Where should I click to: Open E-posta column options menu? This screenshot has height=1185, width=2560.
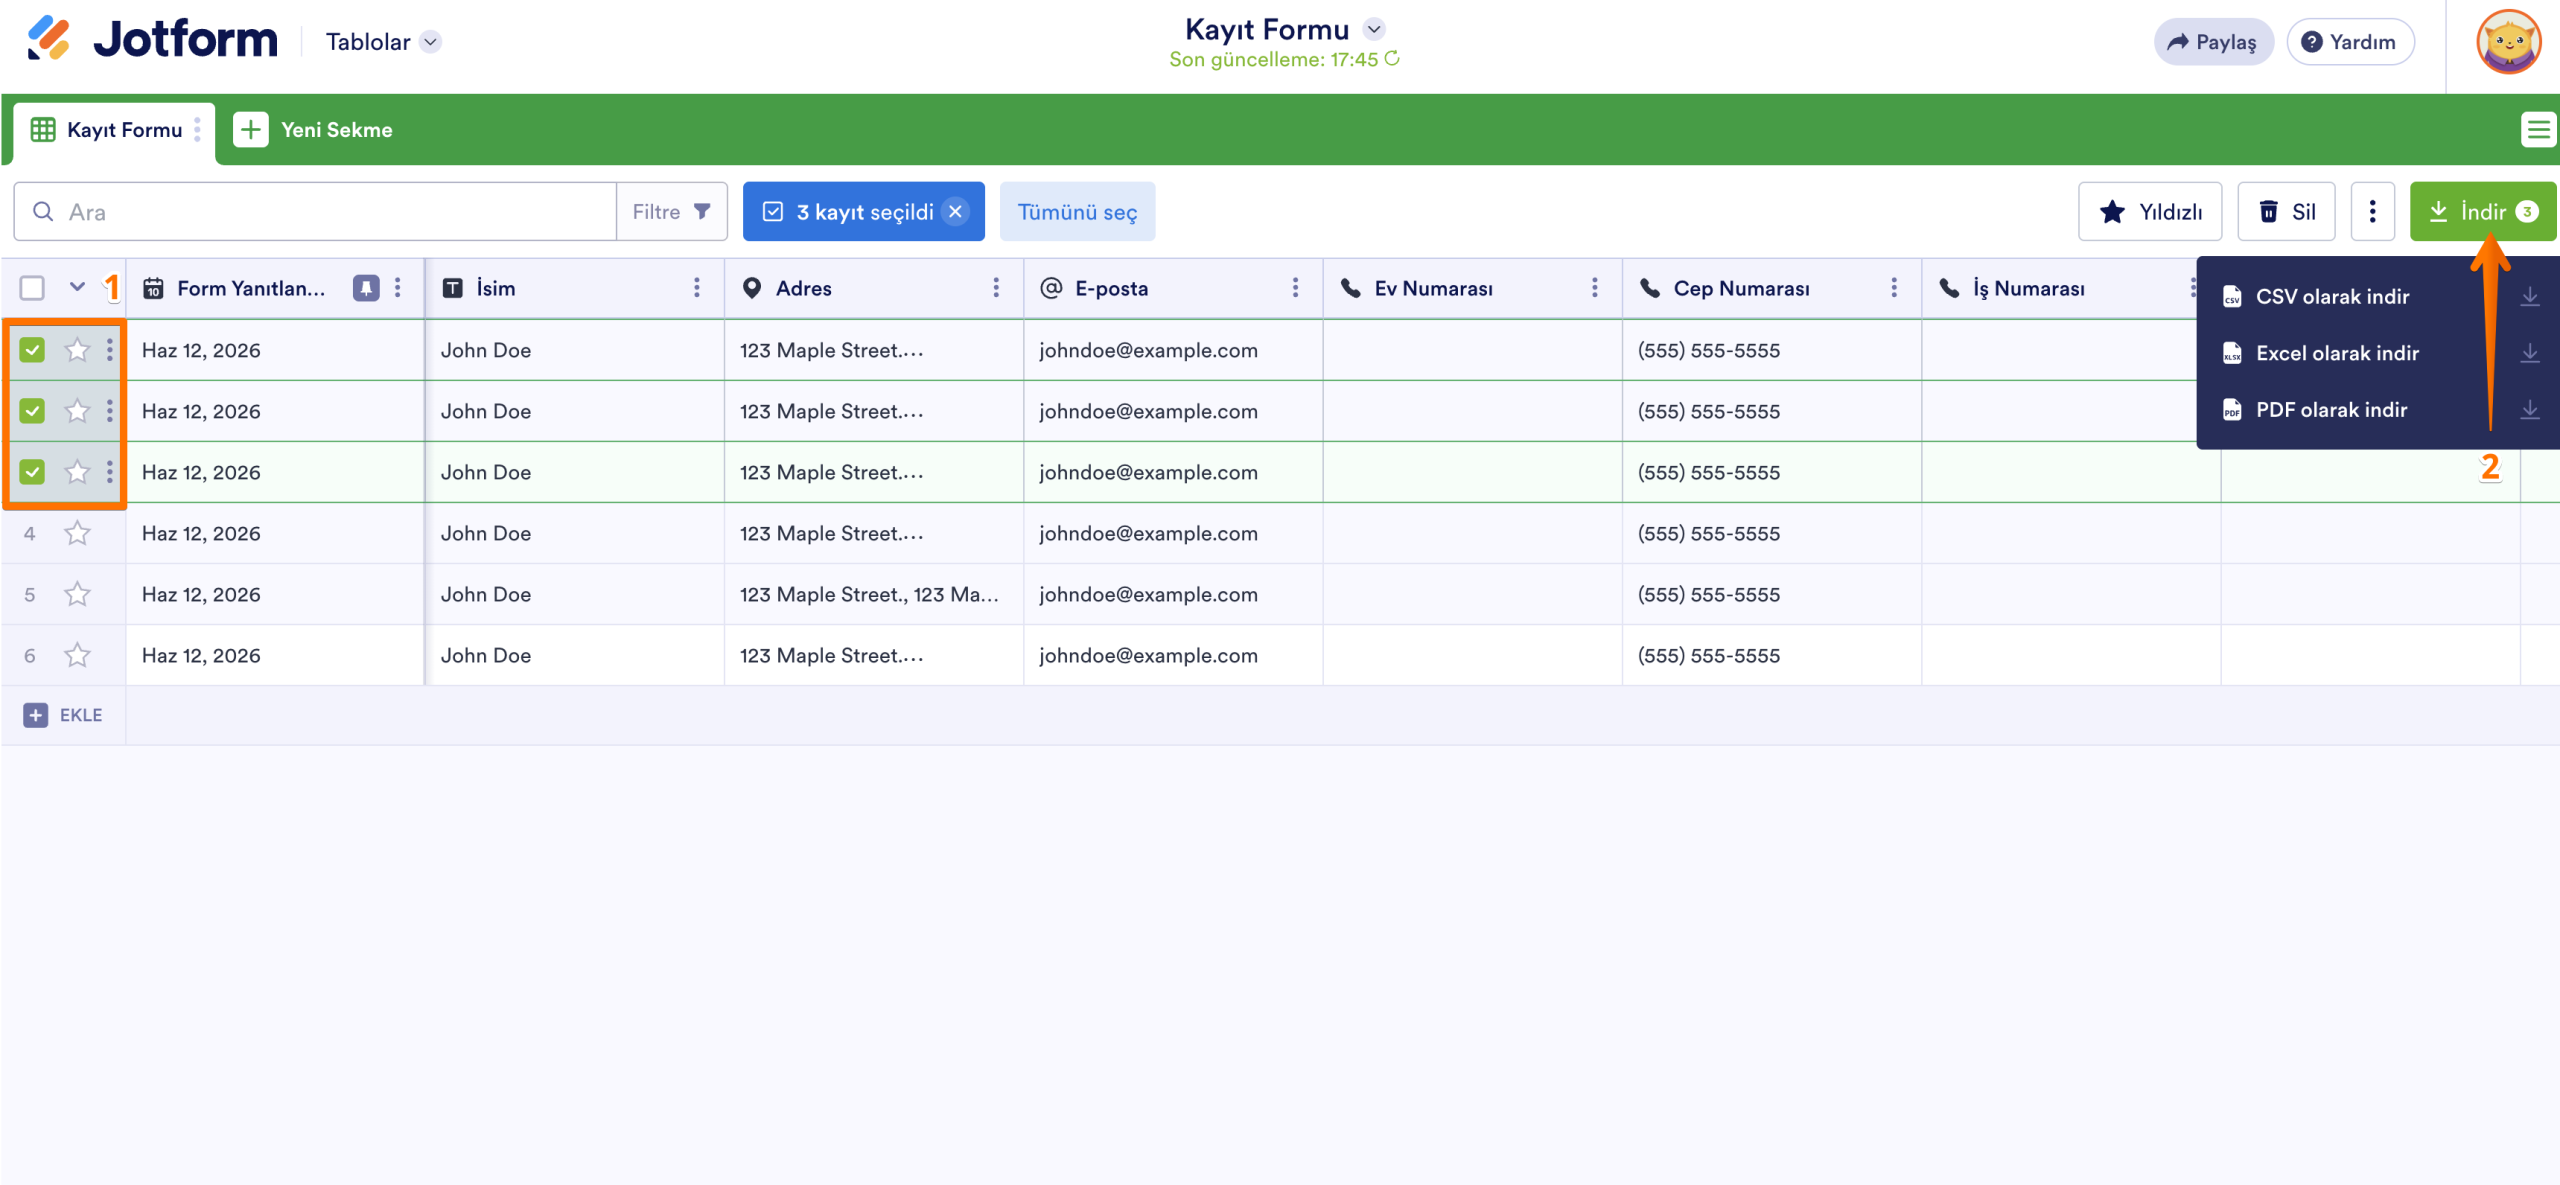click(1295, 288)
